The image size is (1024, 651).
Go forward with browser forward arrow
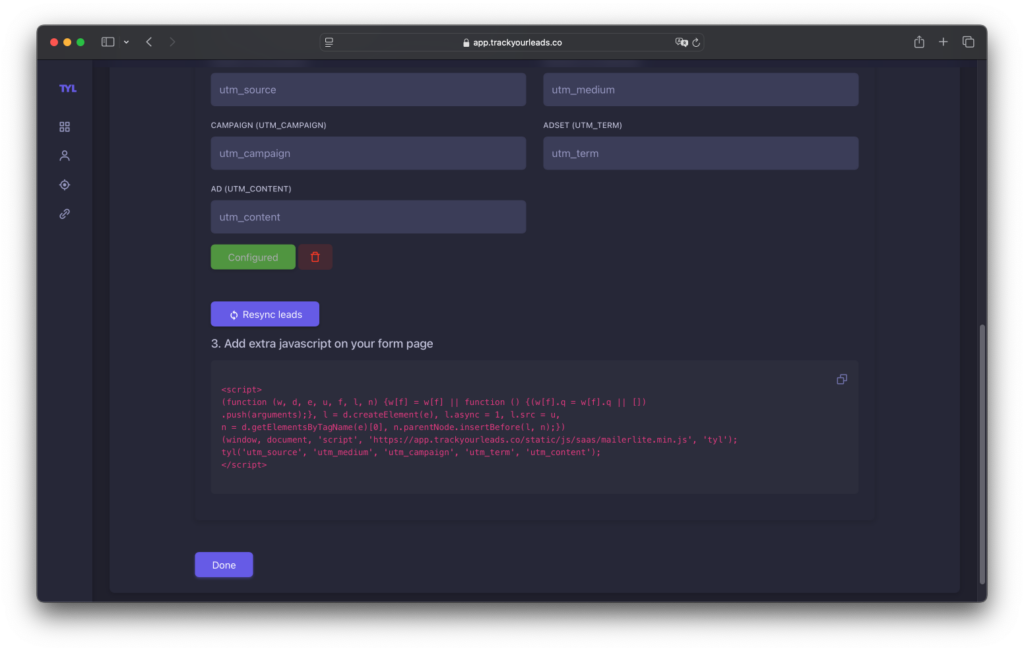[172, 42]
